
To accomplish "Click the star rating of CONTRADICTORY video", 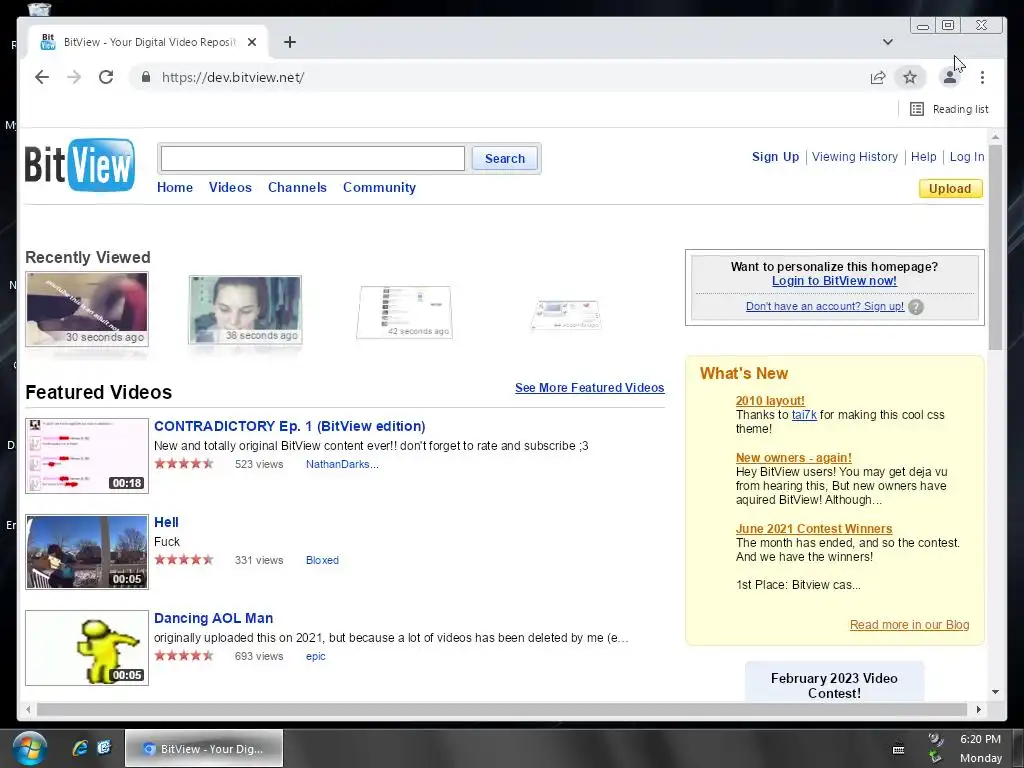I will tap(184, 464).
